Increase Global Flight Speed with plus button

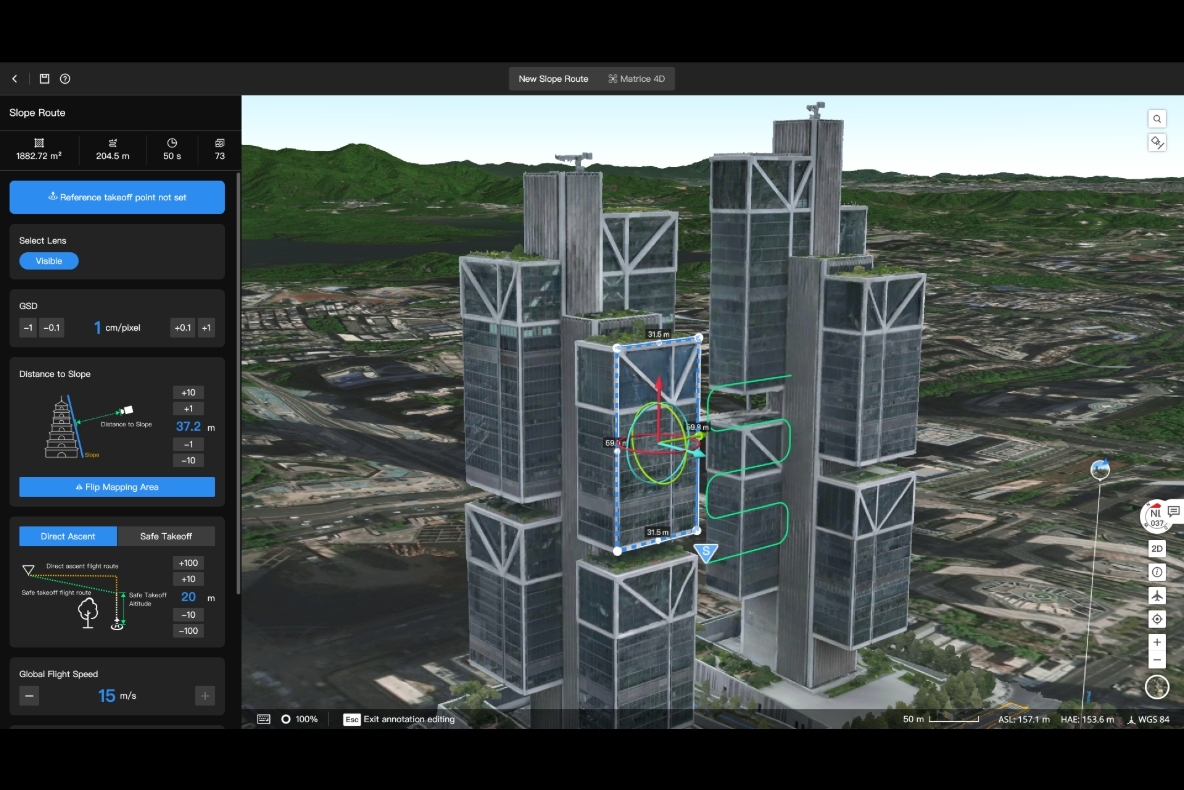[205, 696]
